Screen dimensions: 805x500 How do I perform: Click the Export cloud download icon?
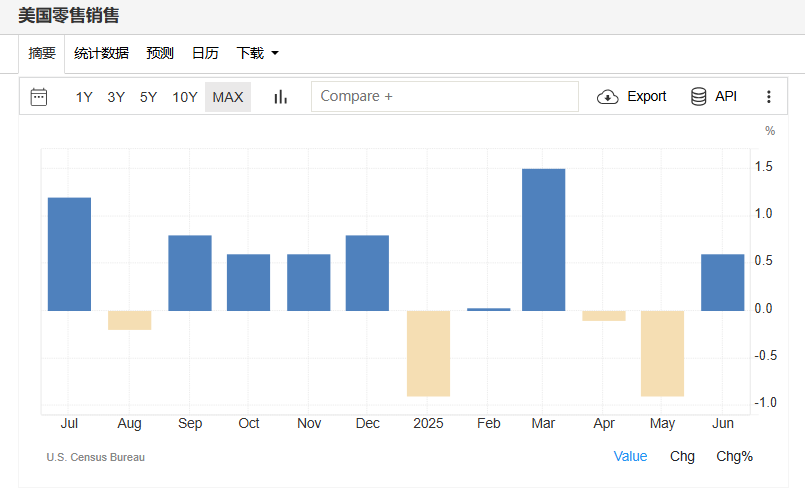(607, 97)
